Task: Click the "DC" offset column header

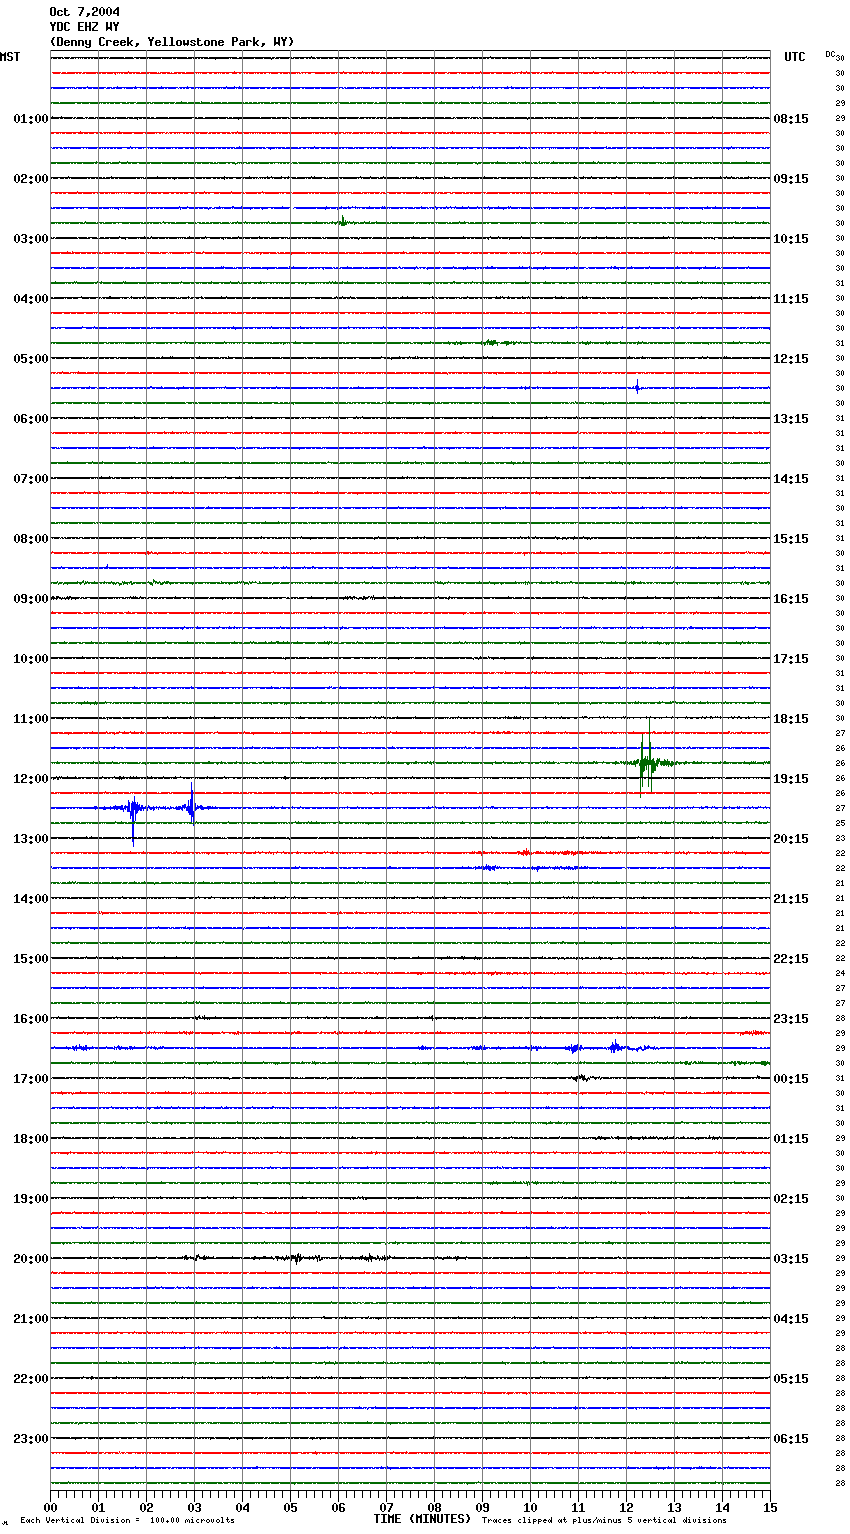Action: (830, 54)
